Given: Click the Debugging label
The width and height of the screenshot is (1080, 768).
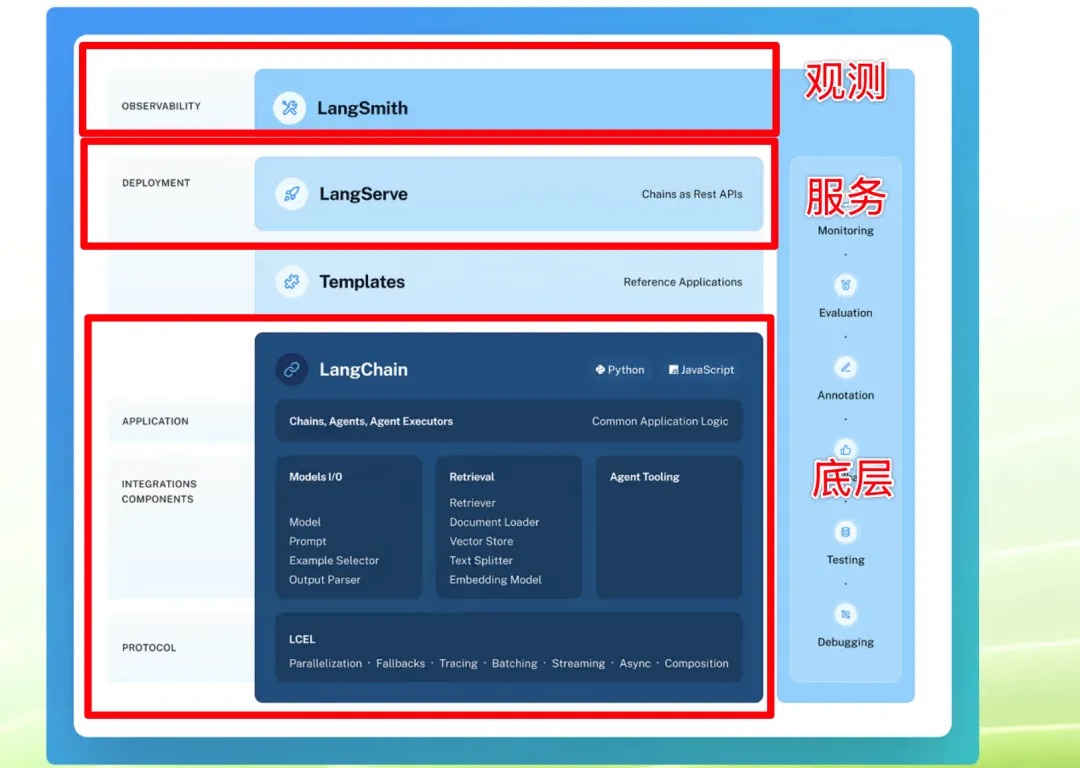Looking at the screenshot, I should point(845,643).
